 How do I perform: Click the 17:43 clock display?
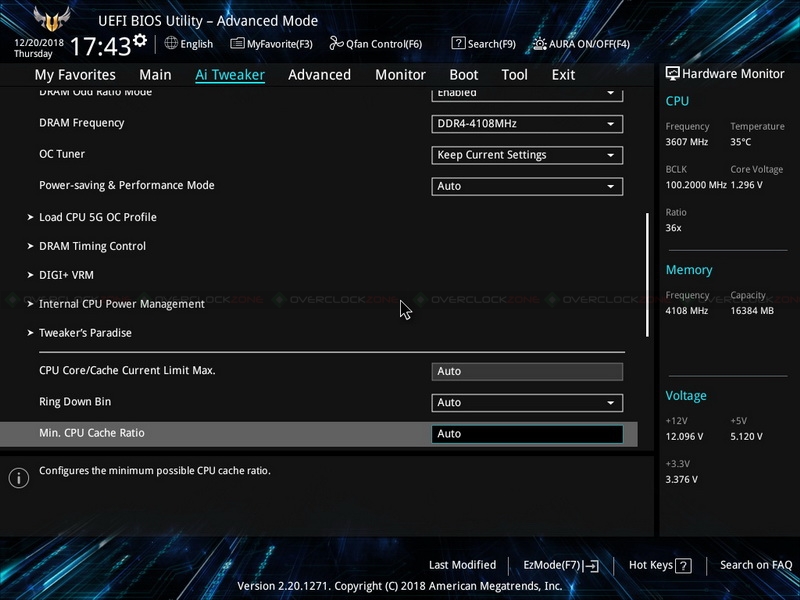pyautogui.click(x=101, y=46)
